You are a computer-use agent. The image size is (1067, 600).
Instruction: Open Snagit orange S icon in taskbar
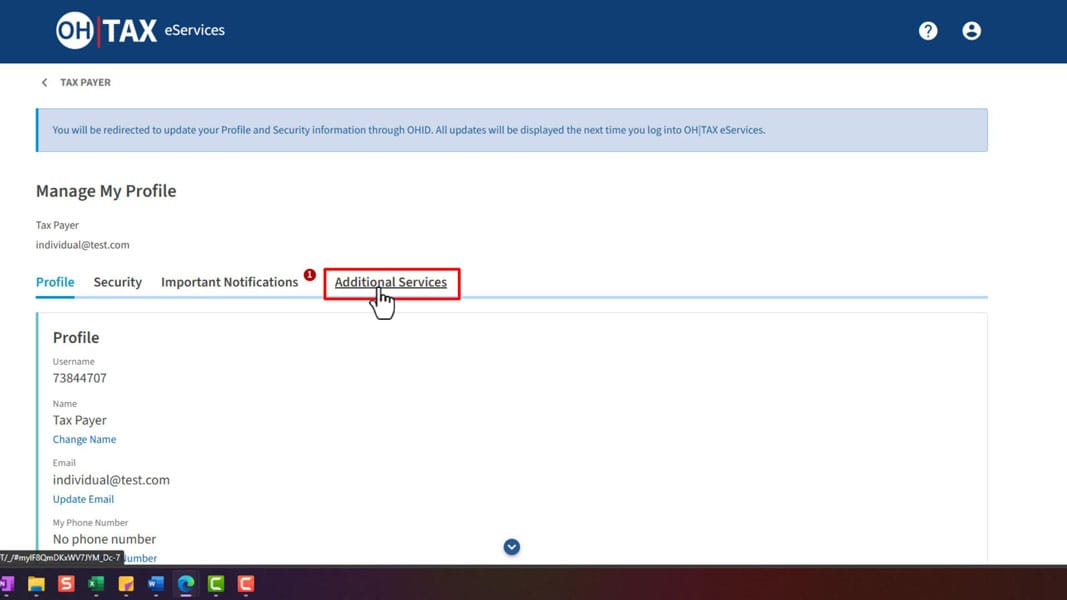[x=66, y=584]
